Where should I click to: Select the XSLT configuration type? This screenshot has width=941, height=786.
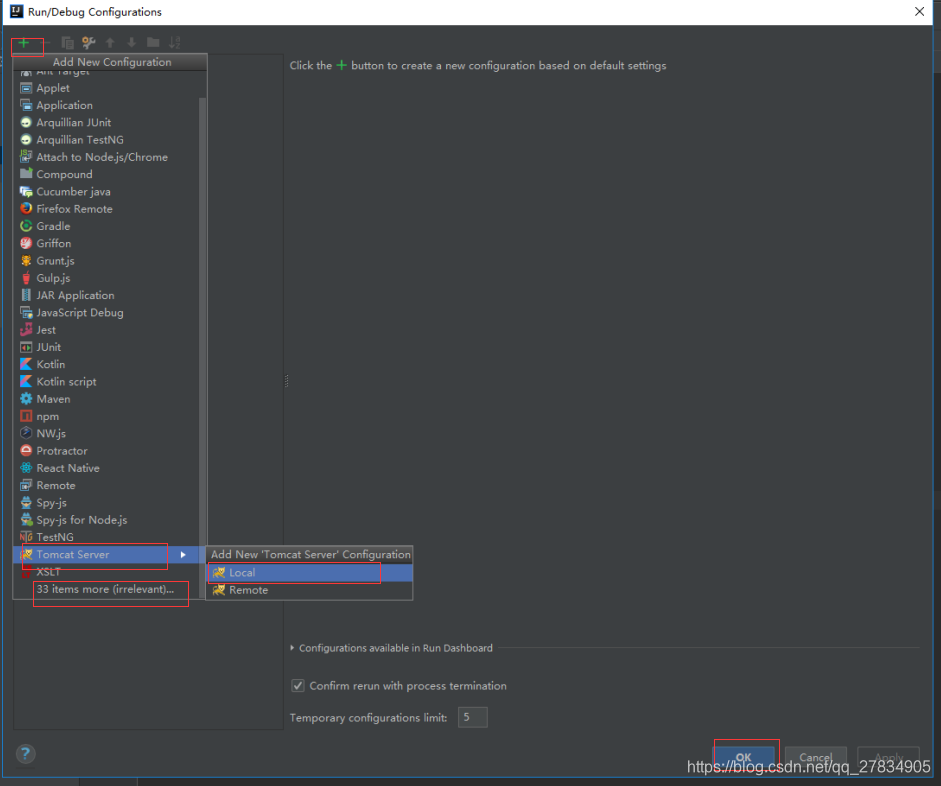[x=106, y=572]
